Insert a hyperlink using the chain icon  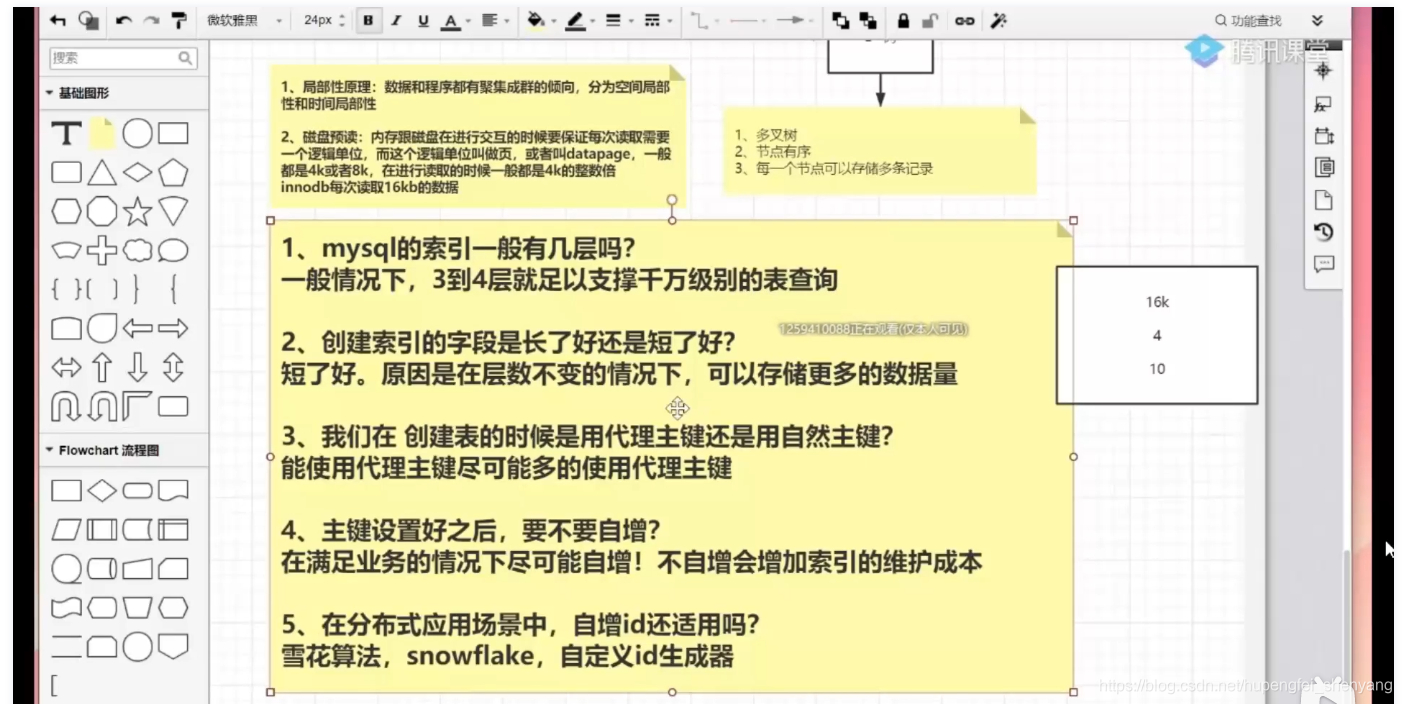pyautogui.click(x=965, y=20)
